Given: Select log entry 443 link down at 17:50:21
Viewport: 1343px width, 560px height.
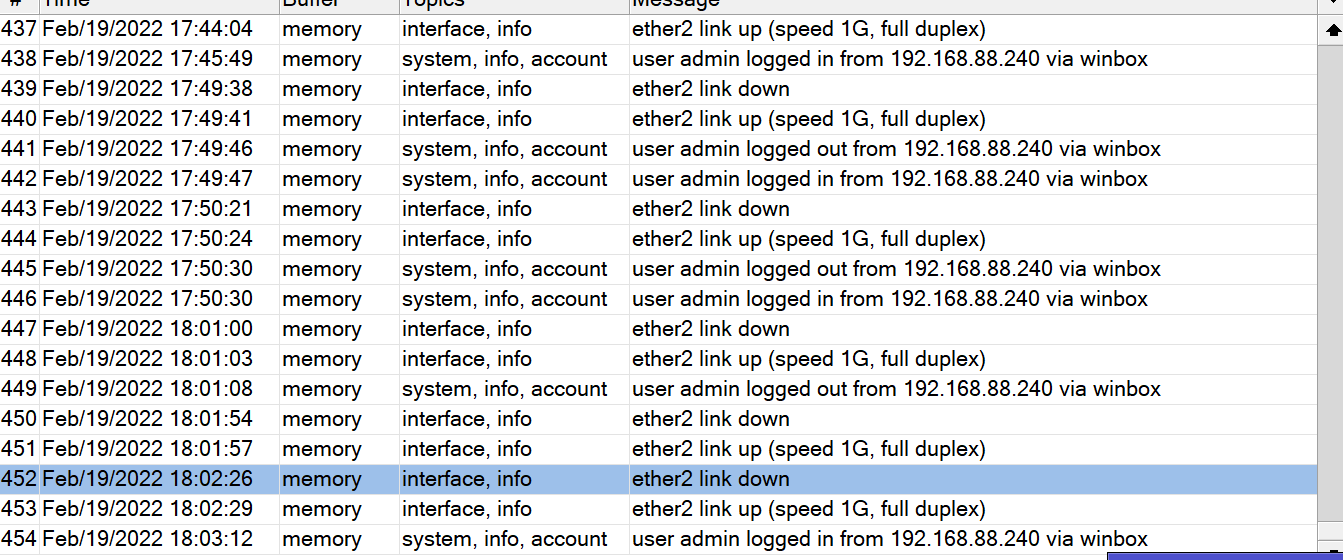Looking at the screenshot, I should click(660, 209).
